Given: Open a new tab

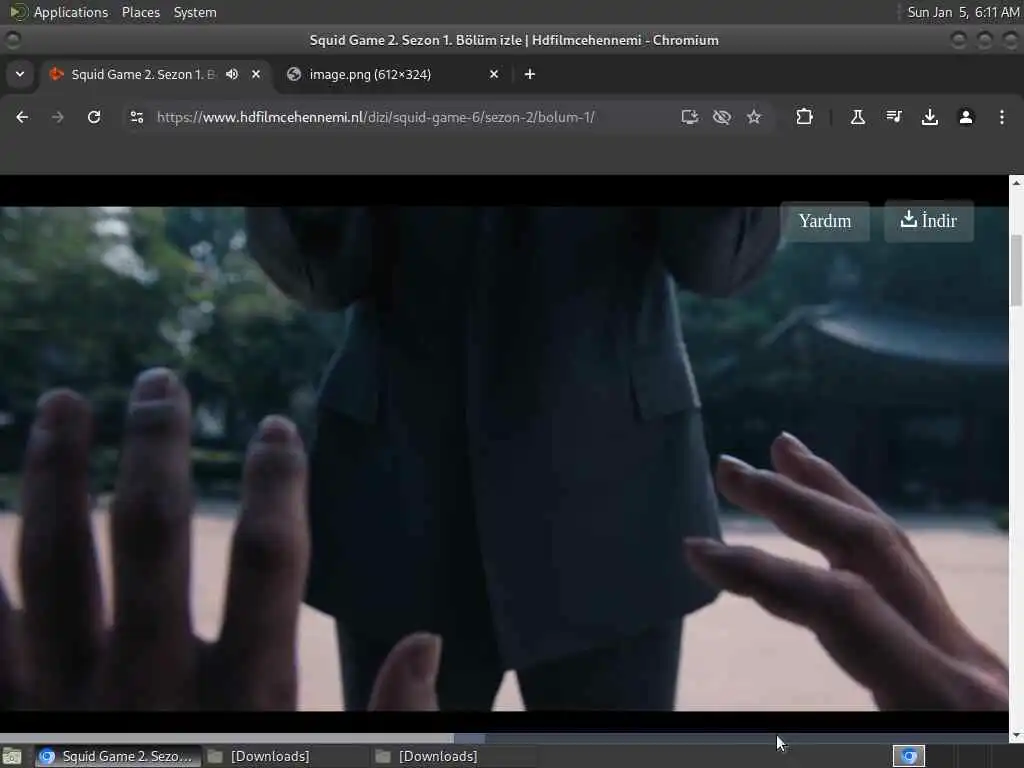Looking at the screenshot, I should pos(530,74).
